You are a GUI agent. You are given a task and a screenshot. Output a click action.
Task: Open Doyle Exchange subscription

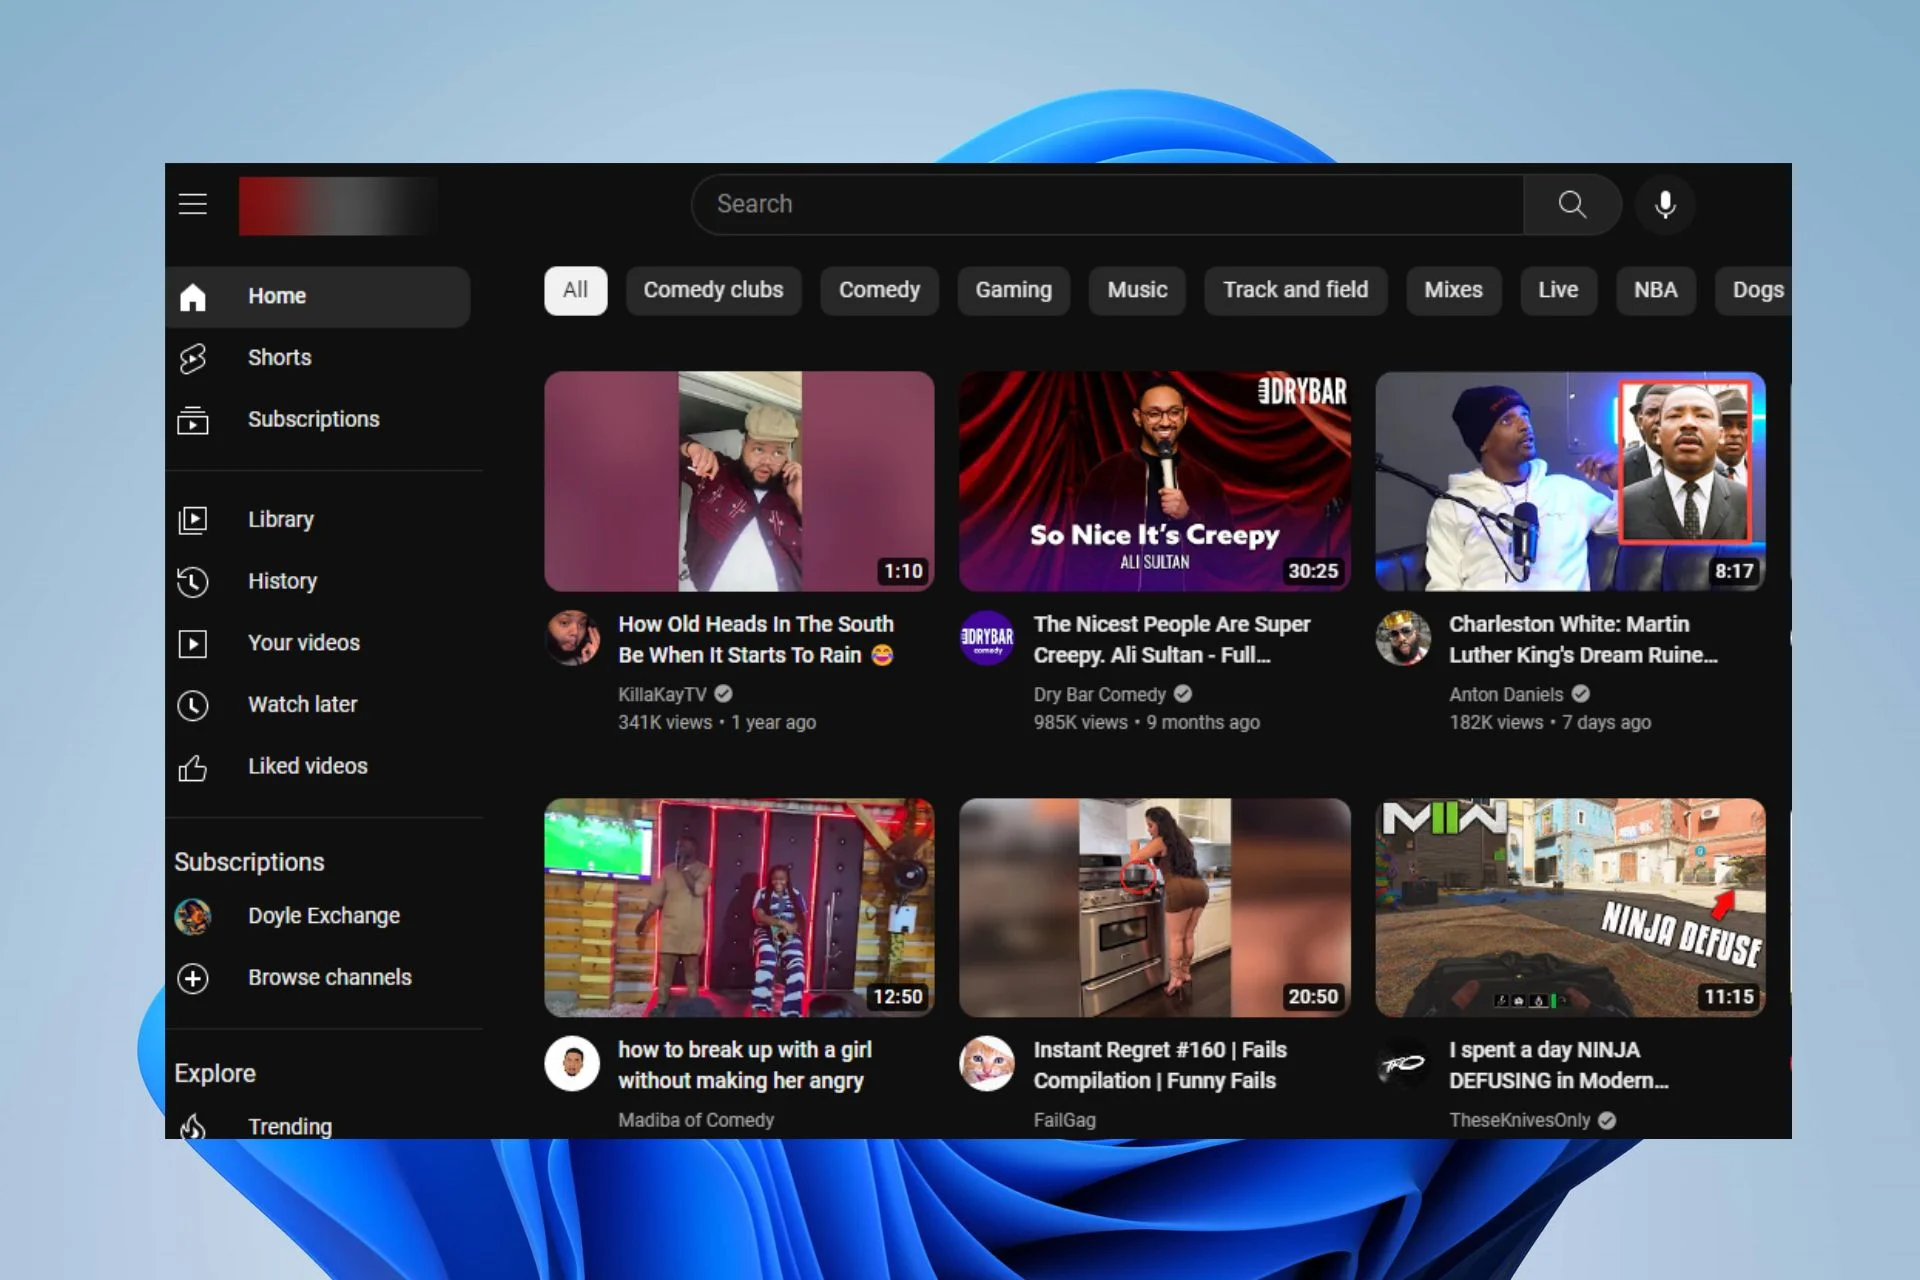pyautogui.click(x=323, y=916)
